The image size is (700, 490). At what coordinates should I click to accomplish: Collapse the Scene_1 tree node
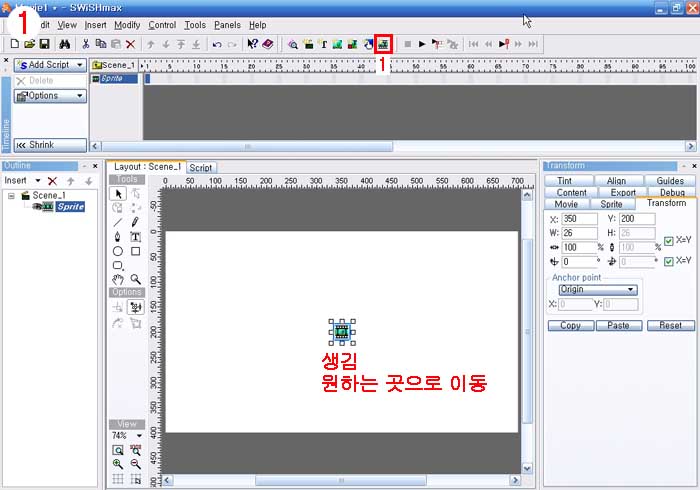[11, 196]
